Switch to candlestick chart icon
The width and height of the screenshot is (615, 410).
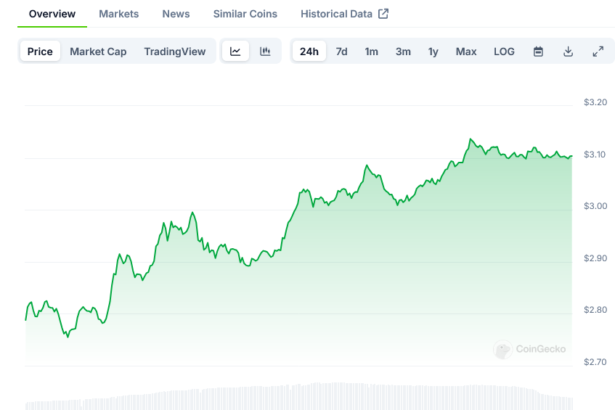265,51
